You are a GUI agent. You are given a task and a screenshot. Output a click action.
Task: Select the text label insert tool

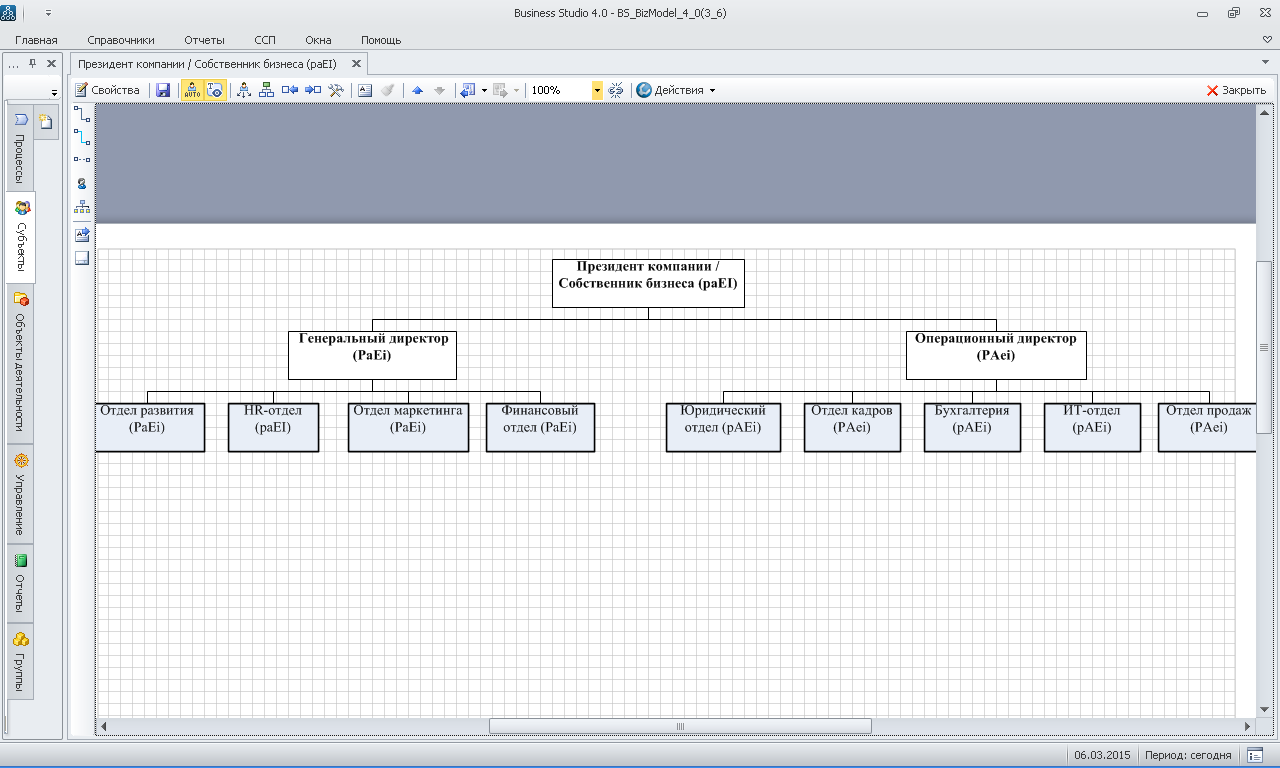point(82,235)
